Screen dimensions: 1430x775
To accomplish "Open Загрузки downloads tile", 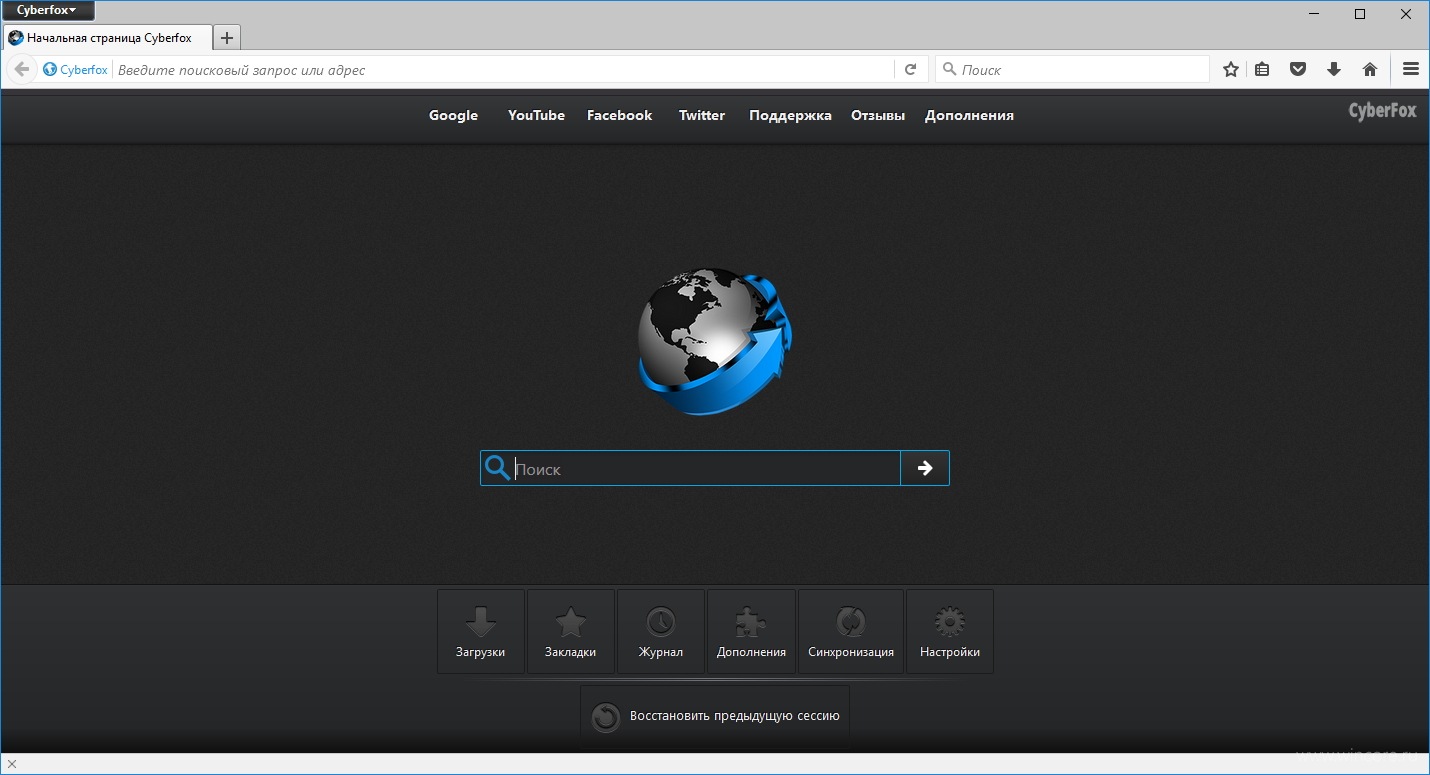I will coord(481,631).
